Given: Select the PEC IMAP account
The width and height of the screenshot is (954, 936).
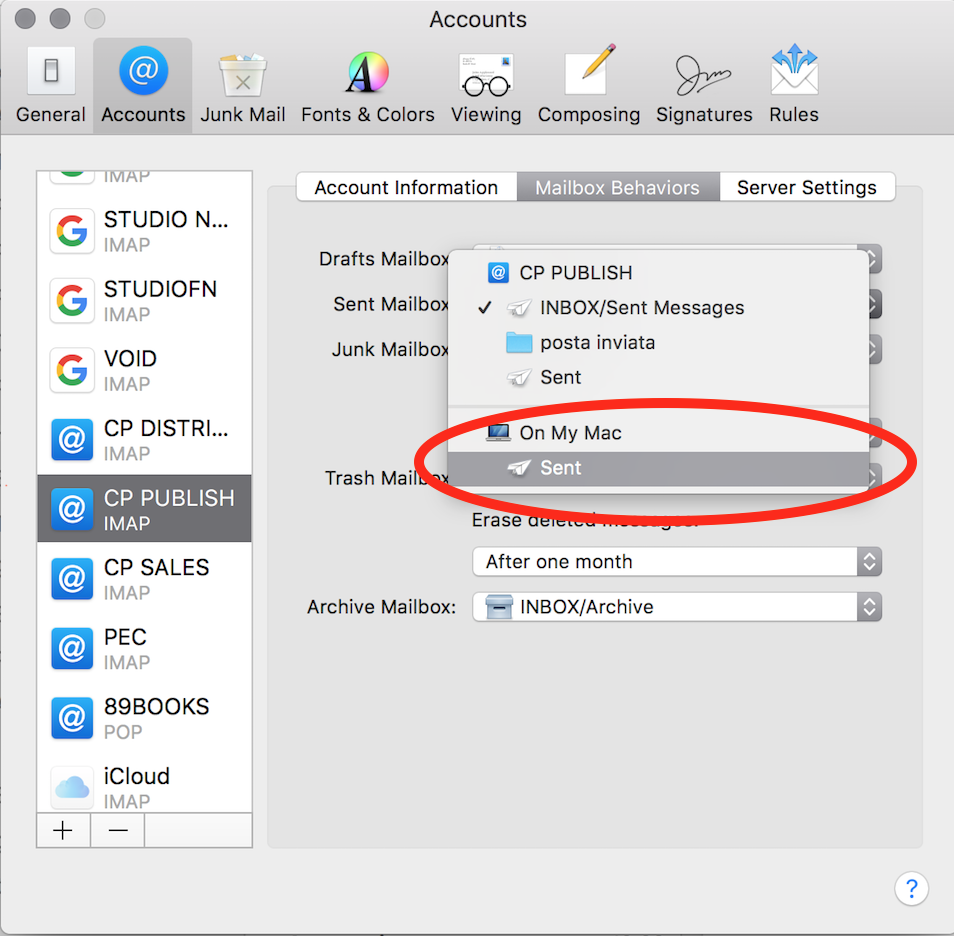Looking at the screenshot, I should point(145,649).
